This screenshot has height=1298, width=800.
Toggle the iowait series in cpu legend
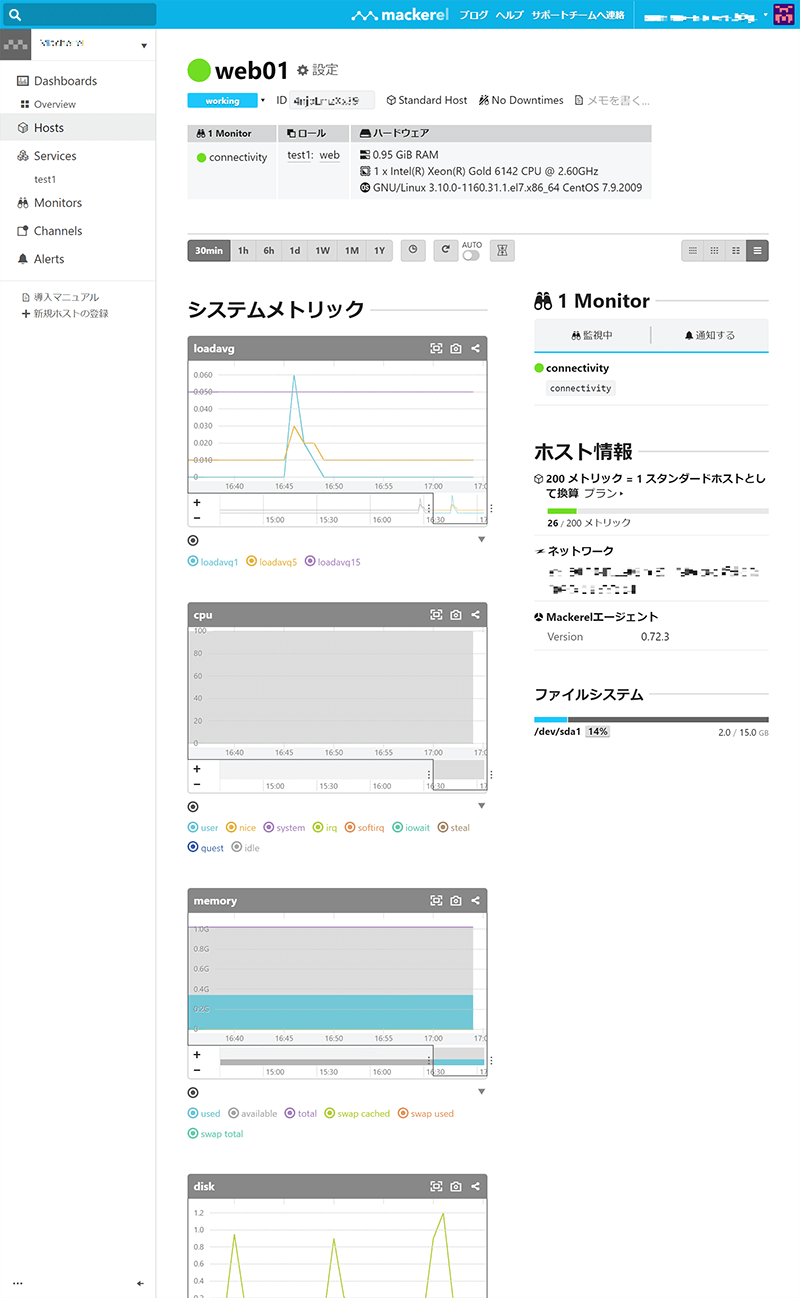click(x=412, y=828)
